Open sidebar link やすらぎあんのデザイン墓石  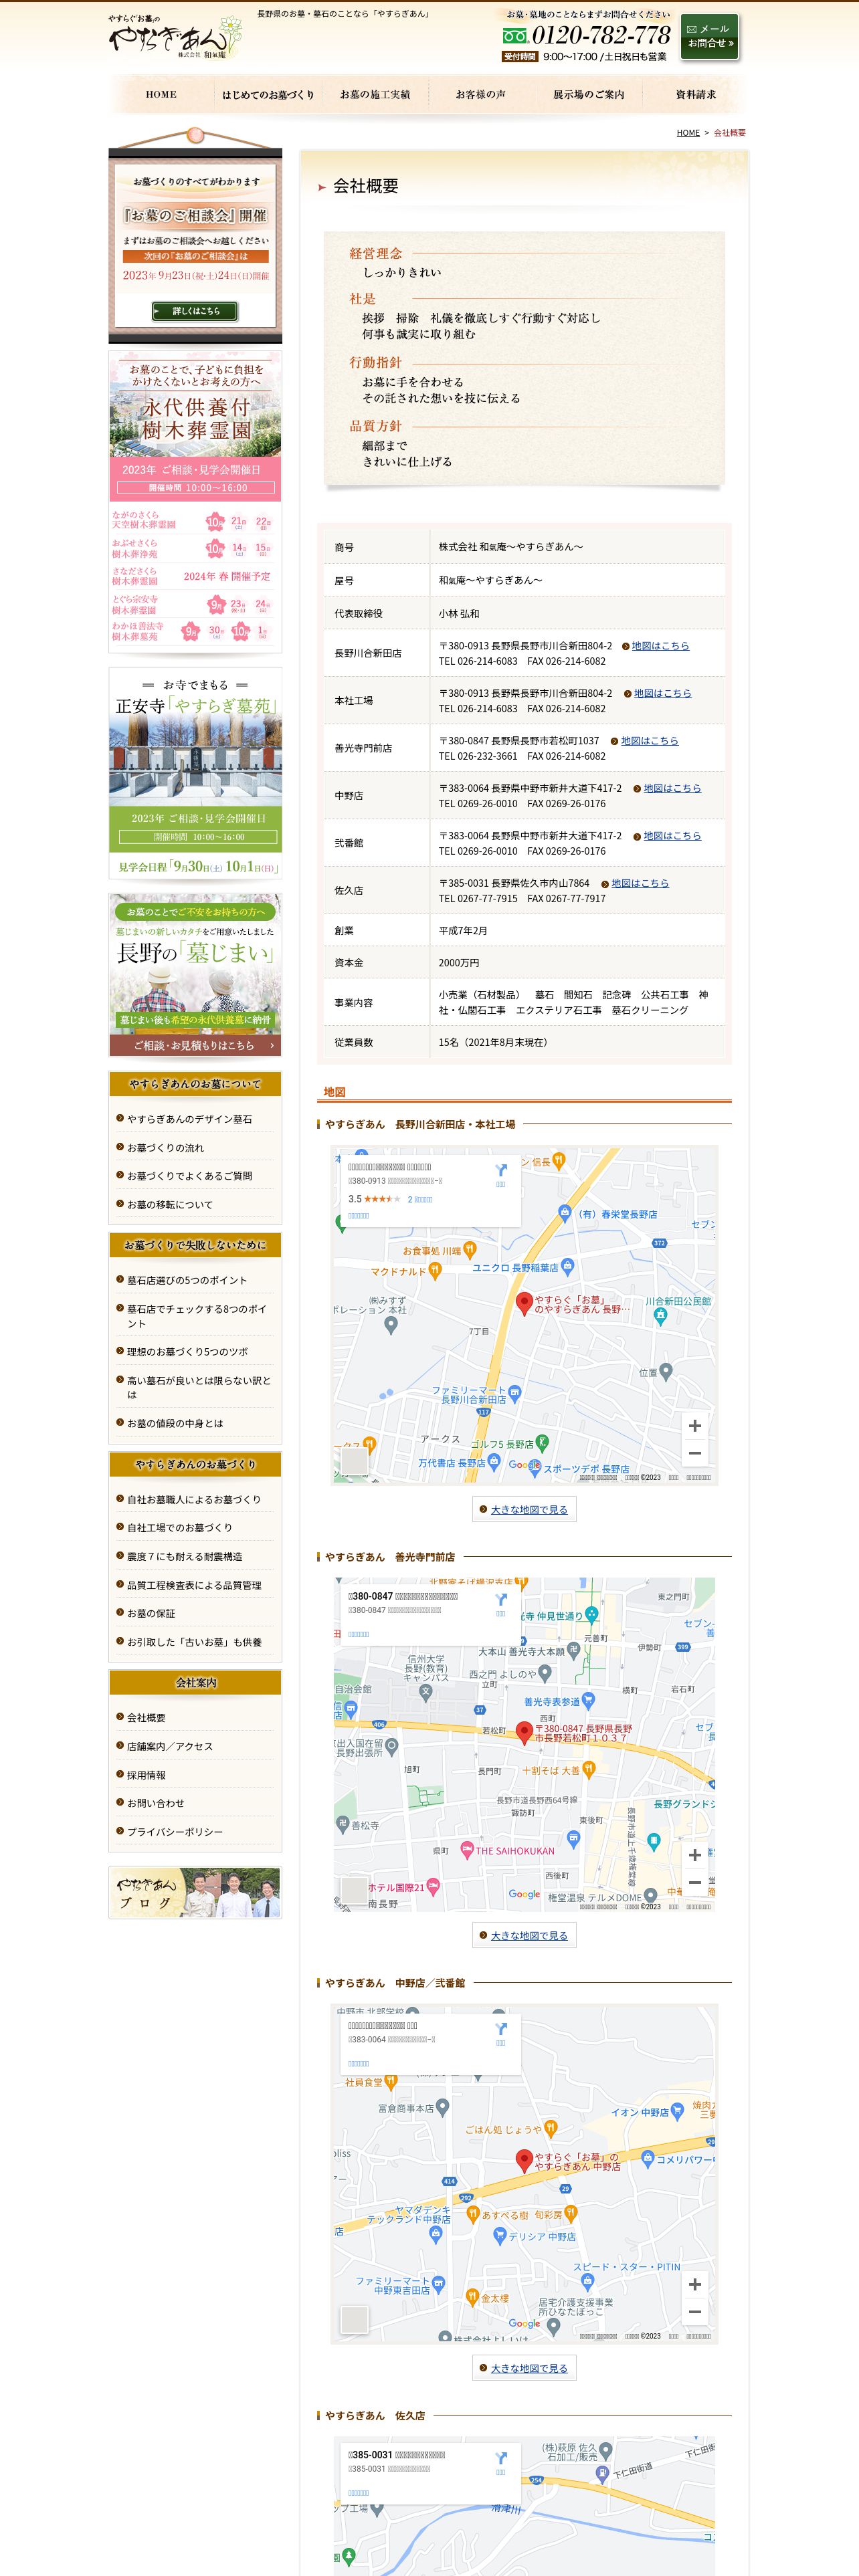[x=189, y=1119]
